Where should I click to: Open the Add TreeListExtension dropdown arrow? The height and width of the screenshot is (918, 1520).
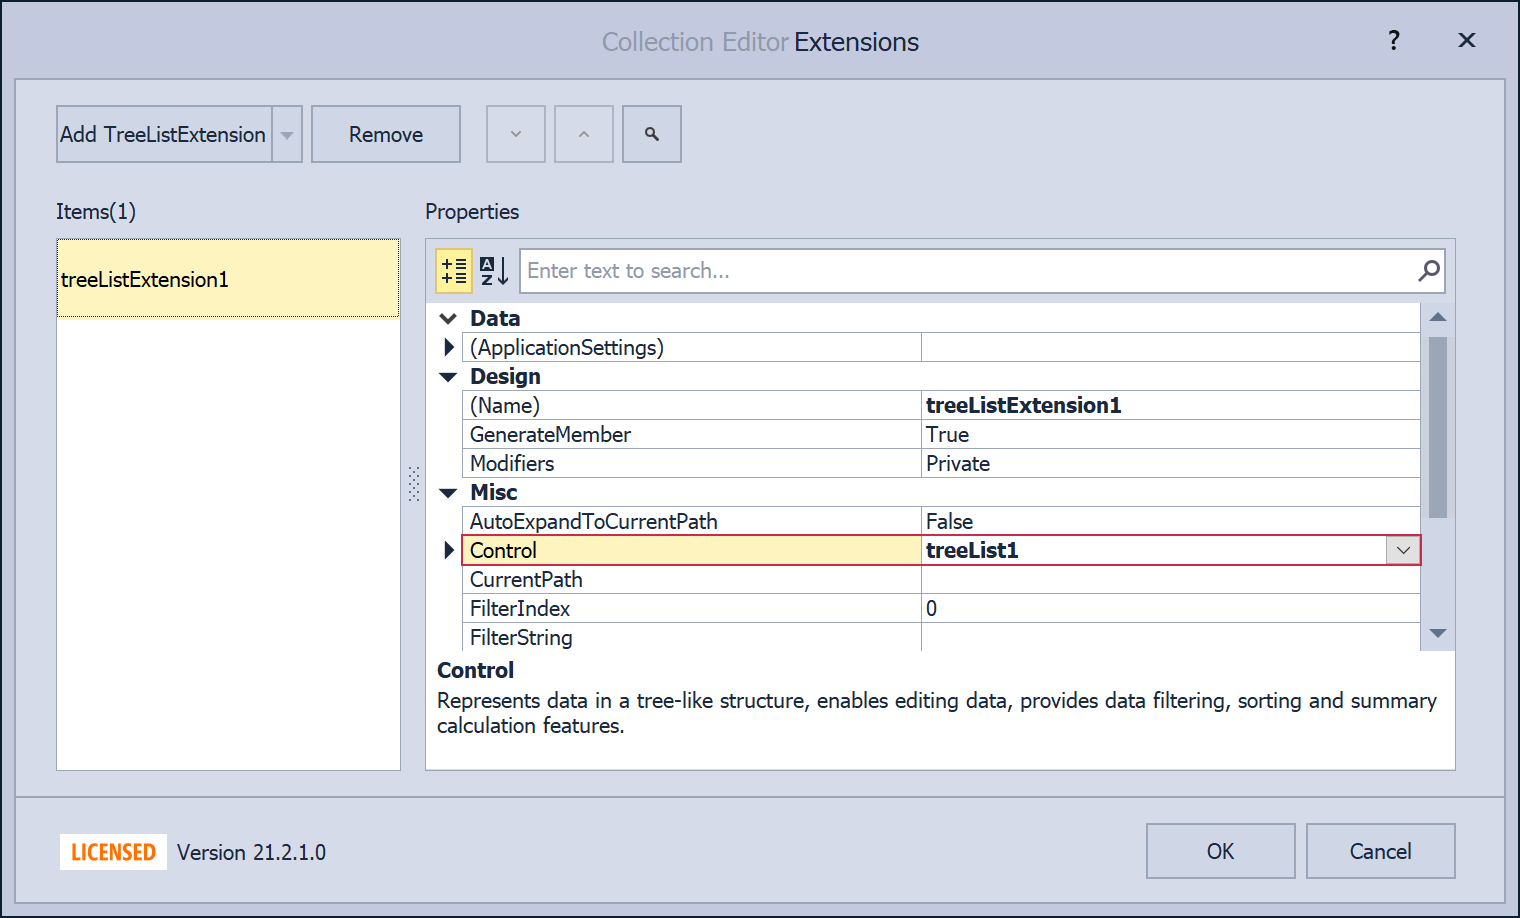tap(287, 135)
